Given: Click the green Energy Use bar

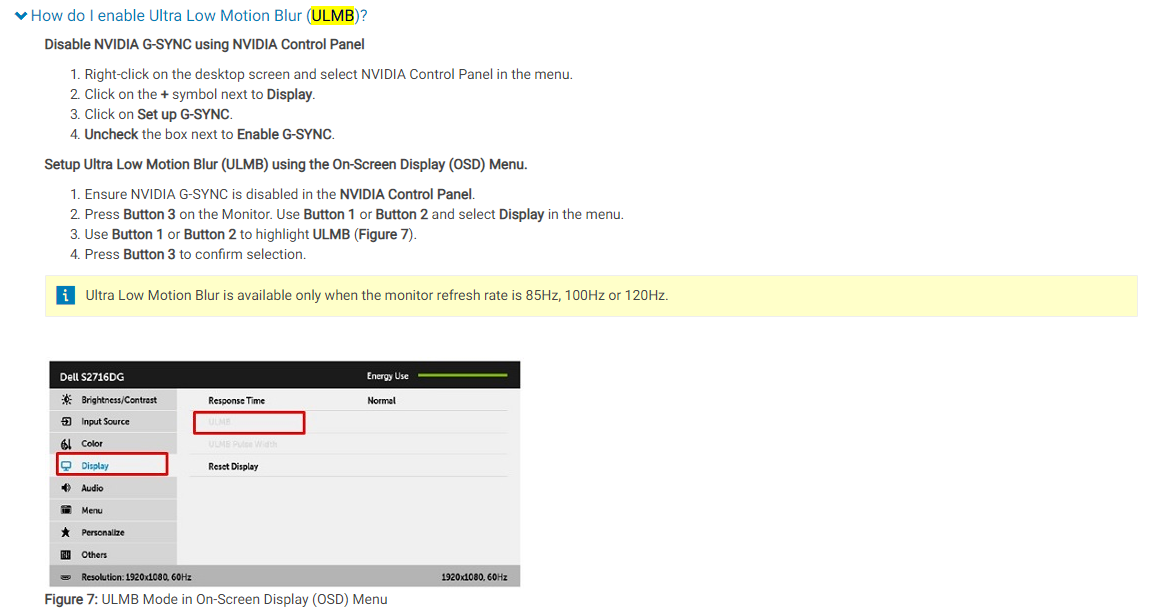Looking at the screenshot, I should click(462, 376).
